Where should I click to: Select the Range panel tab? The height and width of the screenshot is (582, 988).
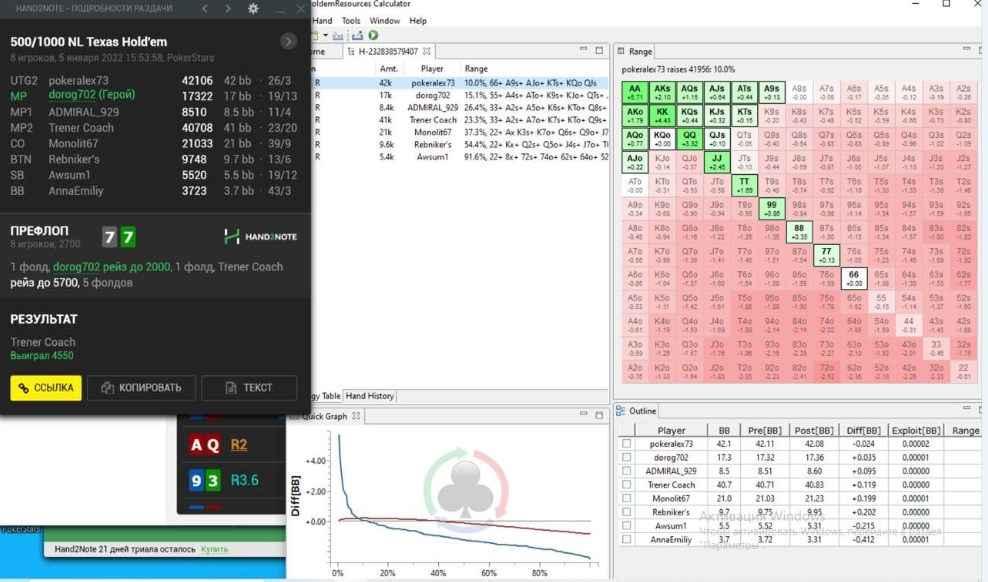coord(635,51)
